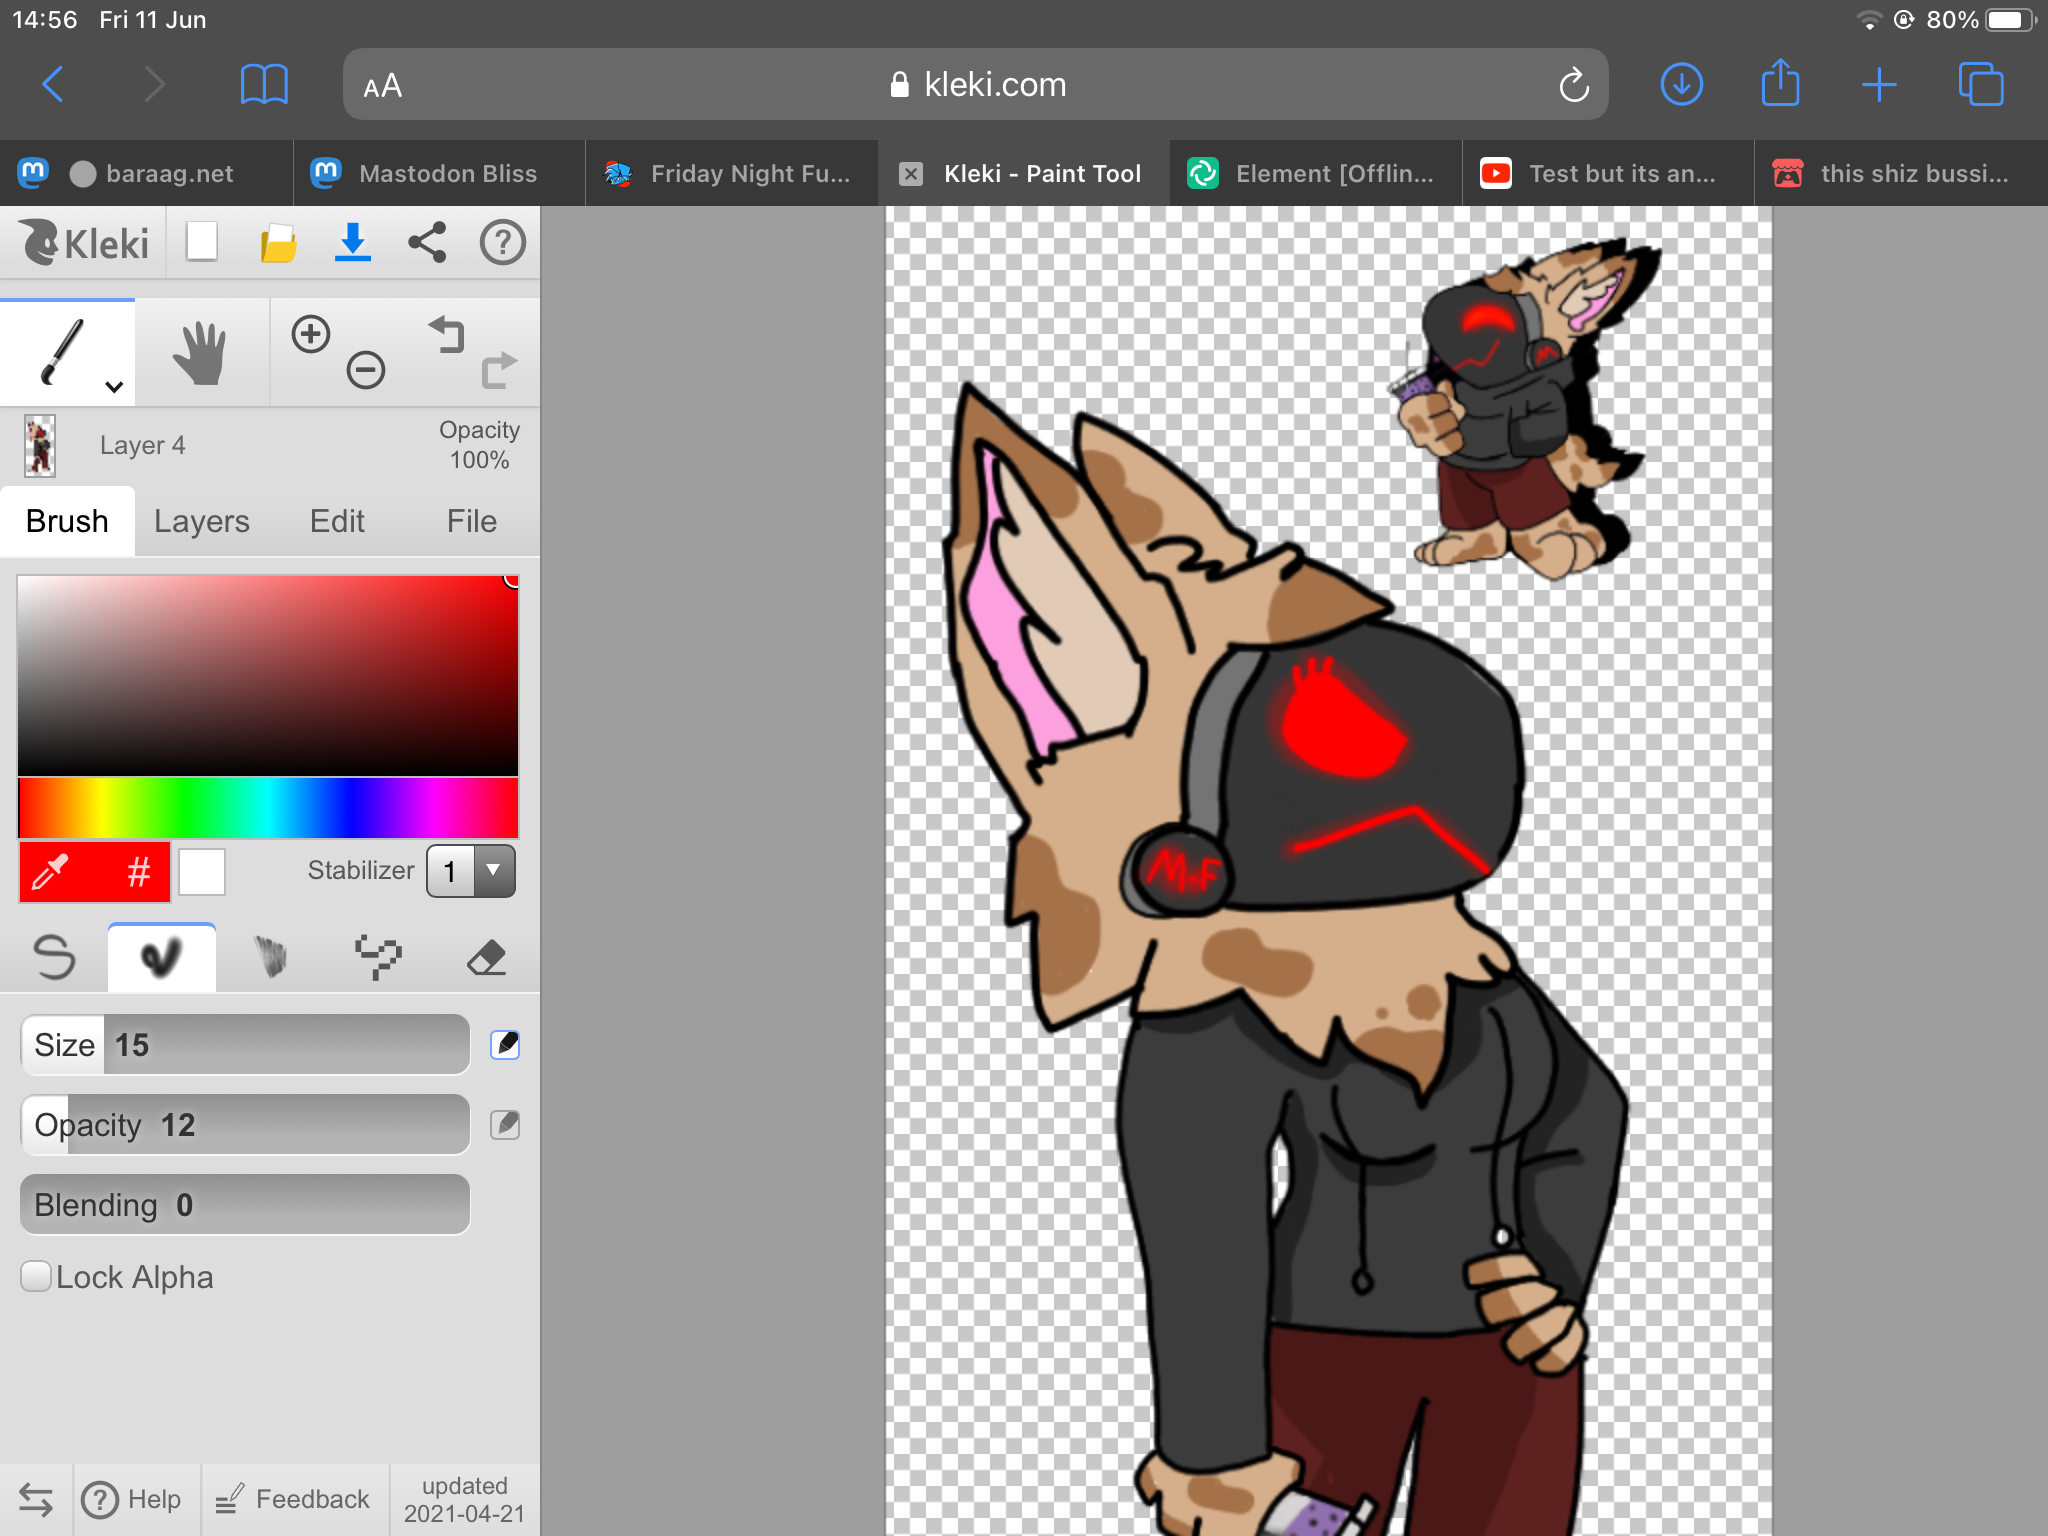2048x1536 pixels.
Task: Expand the brush tool chevron menu
Action: [114, 387]
